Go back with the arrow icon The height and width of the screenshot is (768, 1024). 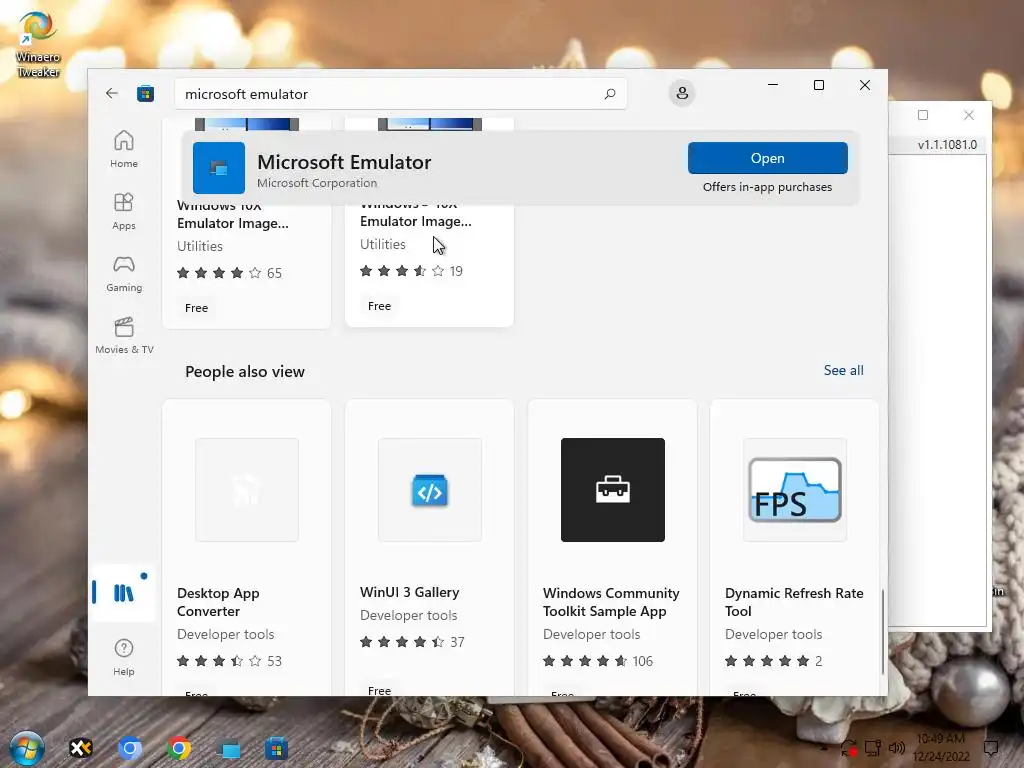click(x=112, y=93)
